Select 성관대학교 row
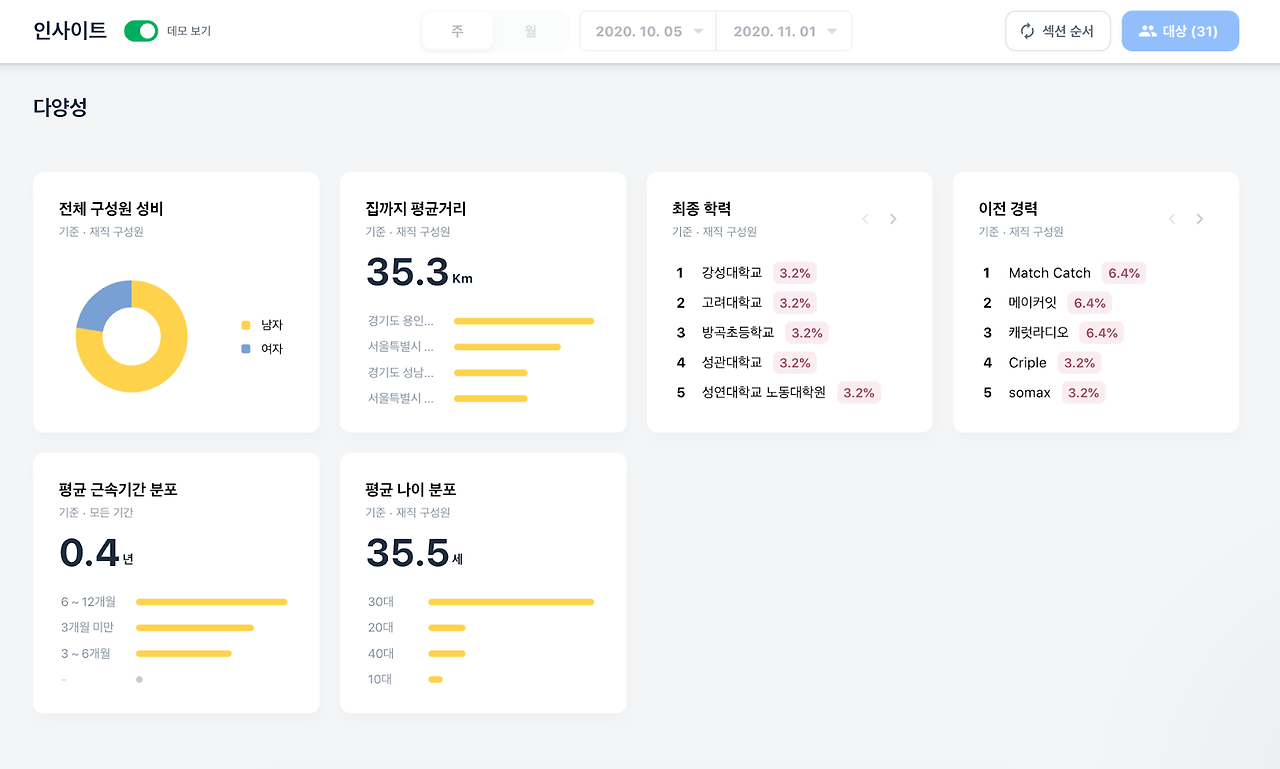The width and height of the screenshot is (1280, 769). coord(746,363)
